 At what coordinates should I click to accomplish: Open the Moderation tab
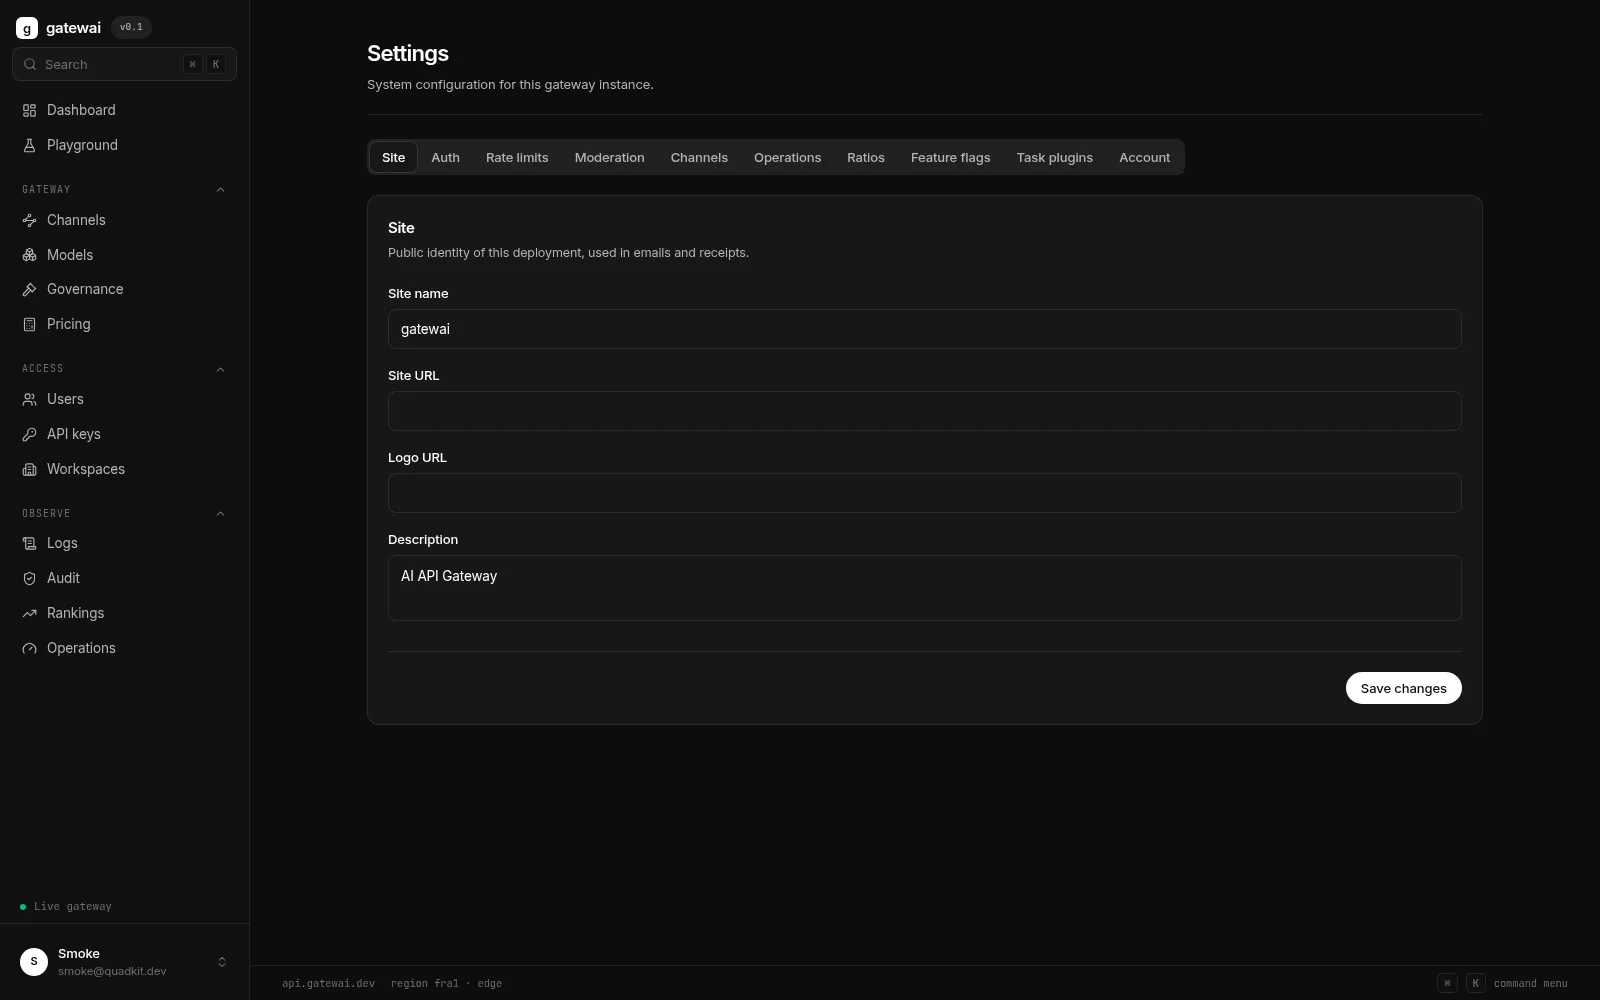pos(610,157)
